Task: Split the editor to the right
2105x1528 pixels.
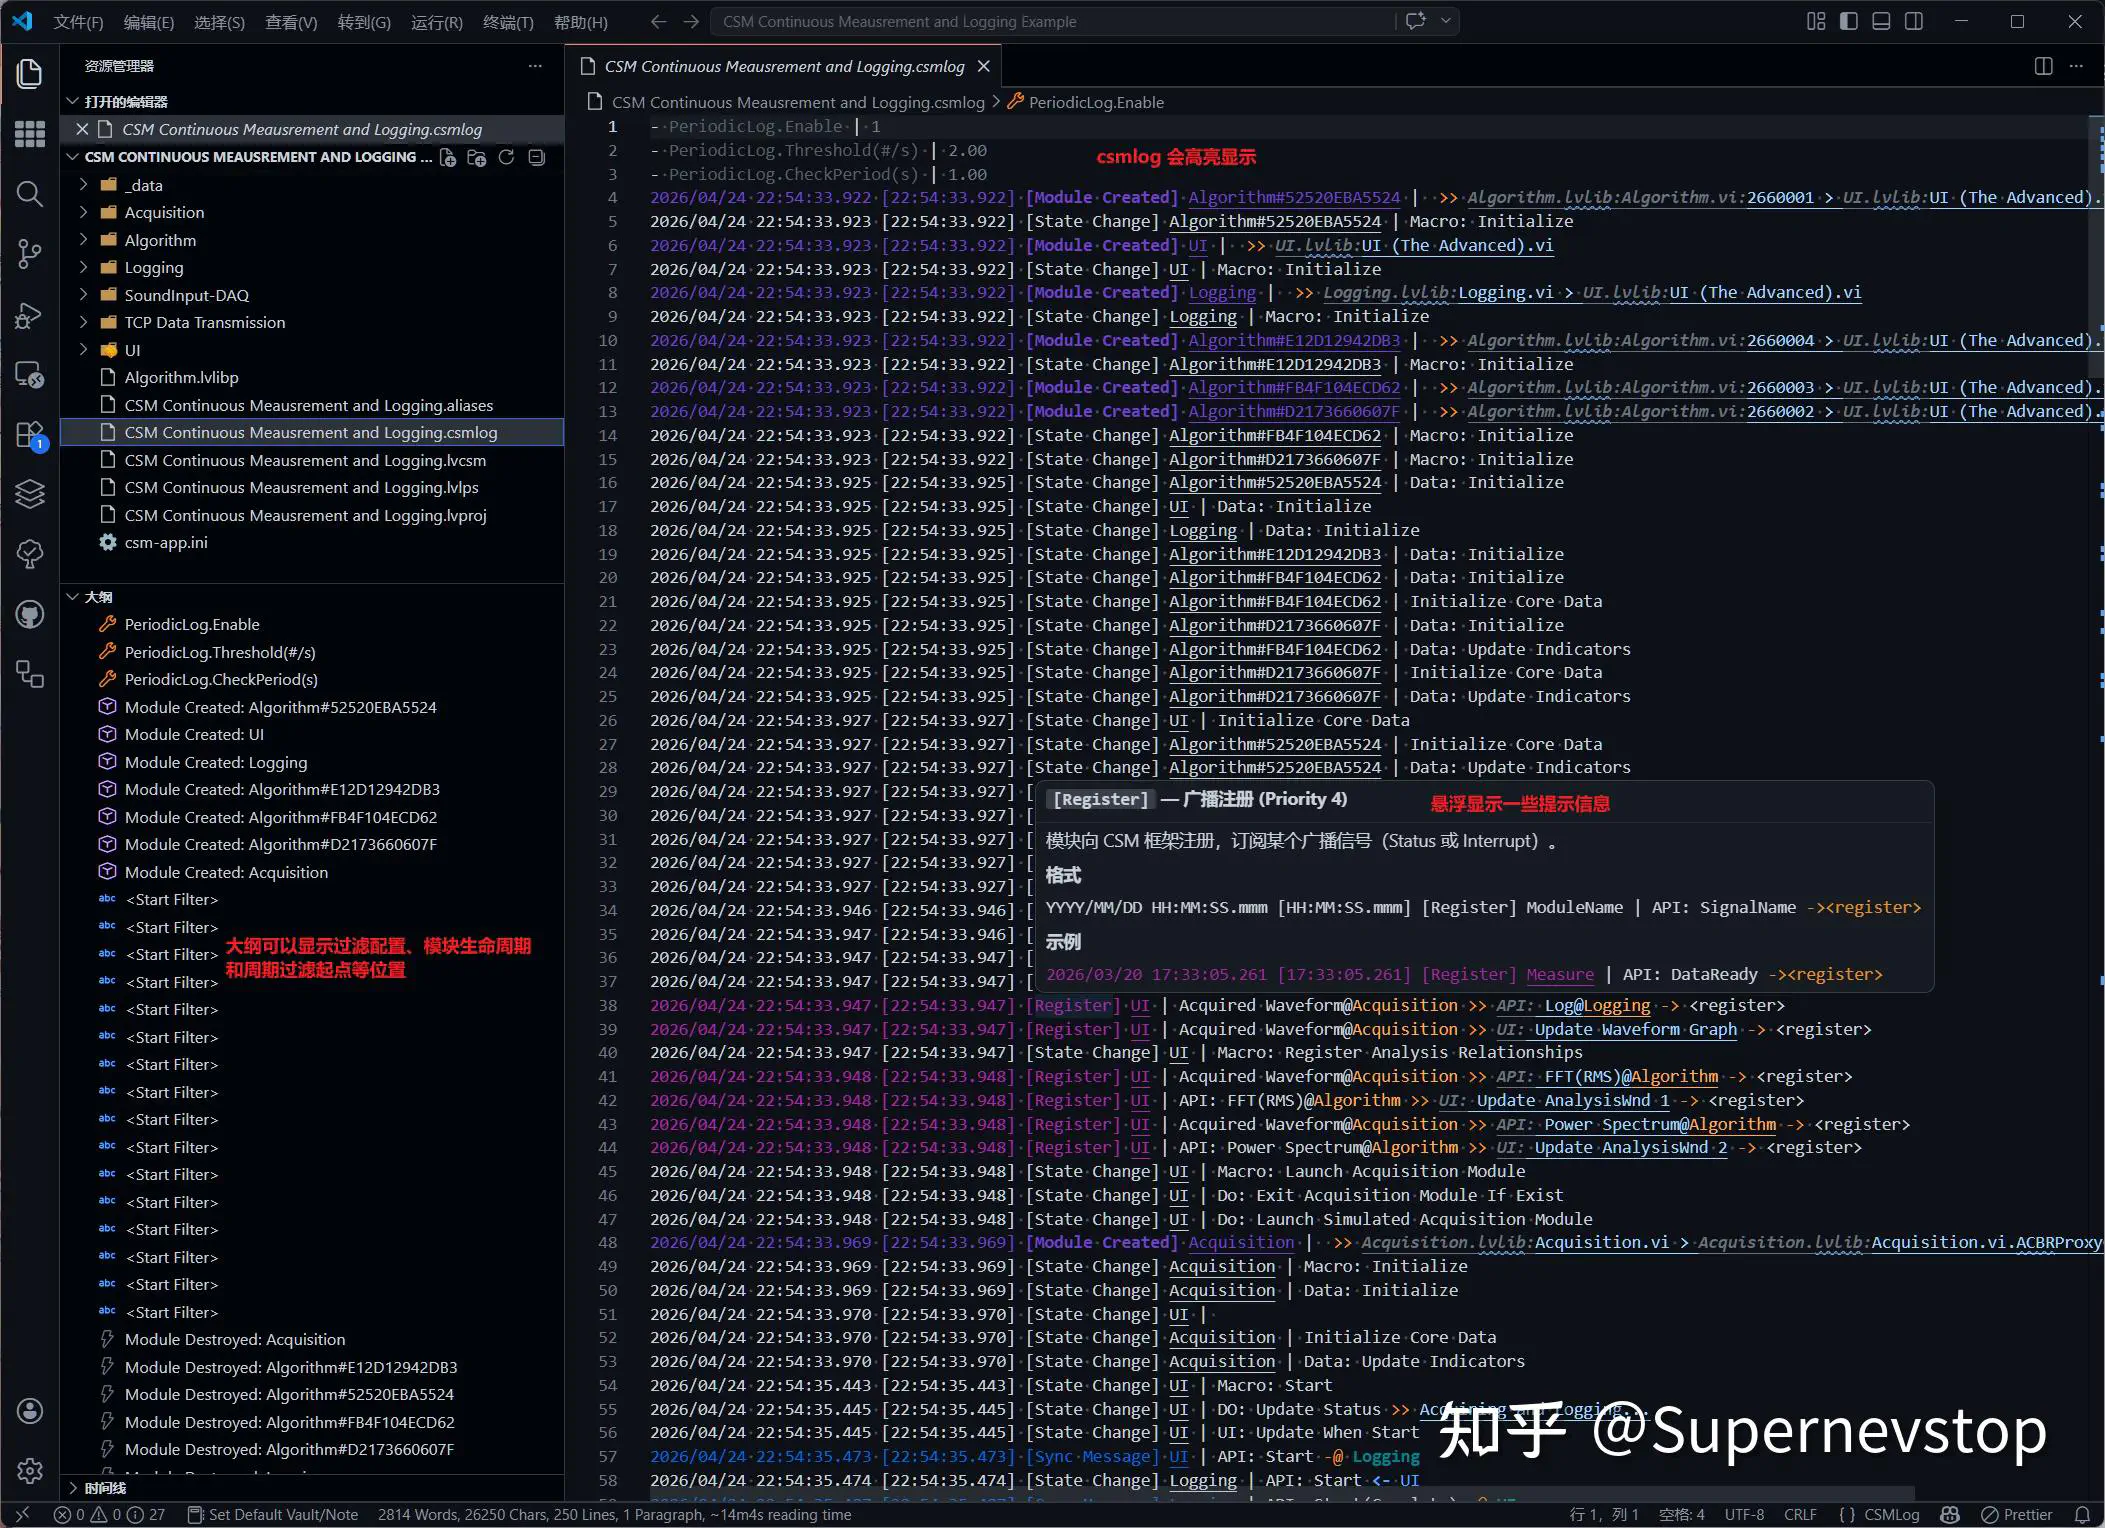Action: pos(2043,66)
